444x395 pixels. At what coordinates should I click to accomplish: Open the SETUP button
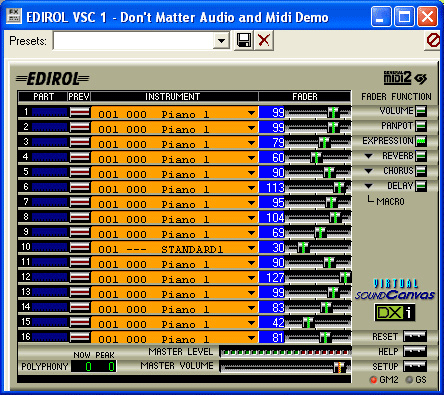tap(415, 366)
